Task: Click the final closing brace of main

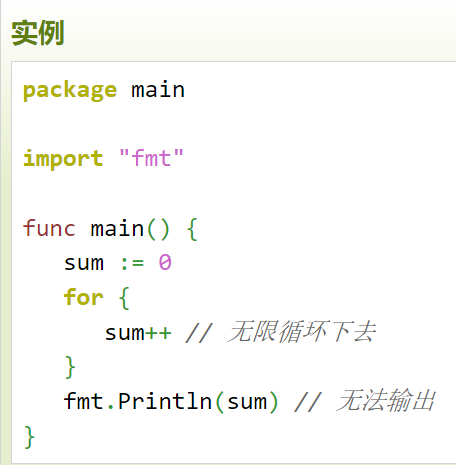Action: [29, 437]
